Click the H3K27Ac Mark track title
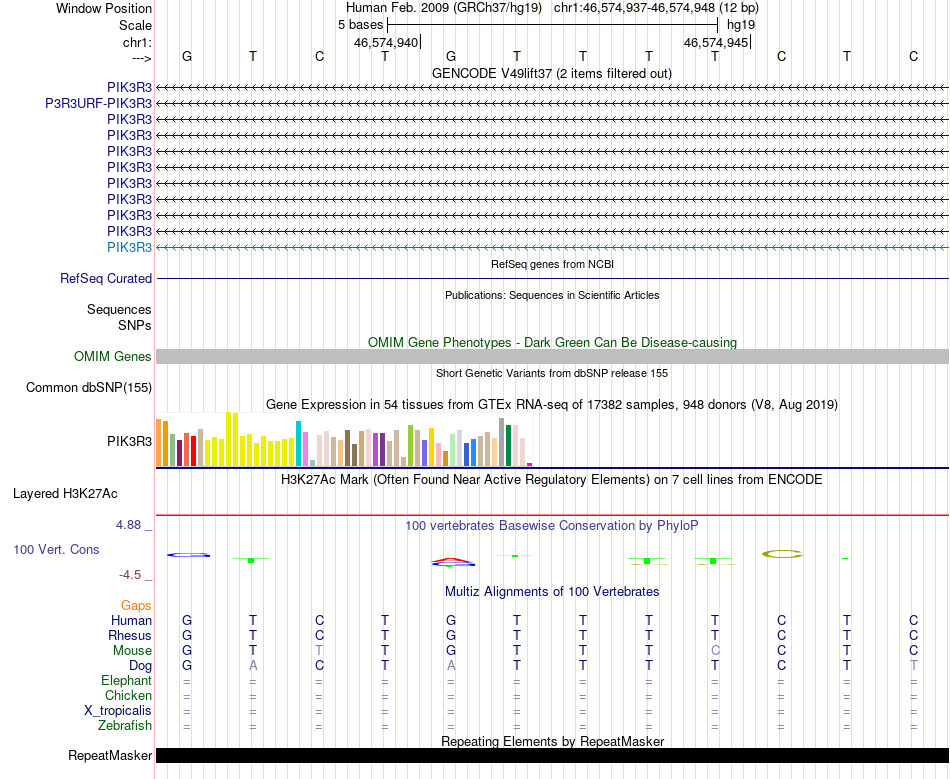This screenshot has height=779, width=950. tap(551, 480)
